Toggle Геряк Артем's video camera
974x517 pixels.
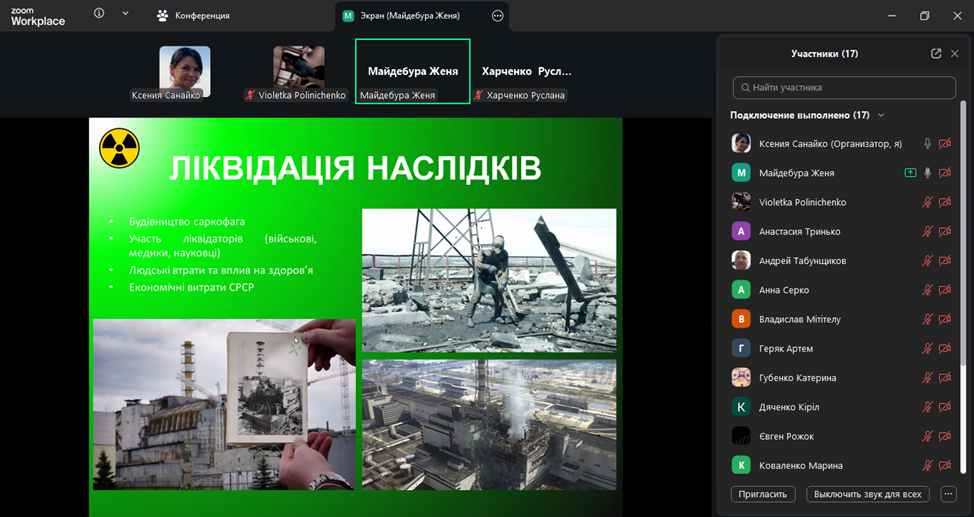coord(945,349)
